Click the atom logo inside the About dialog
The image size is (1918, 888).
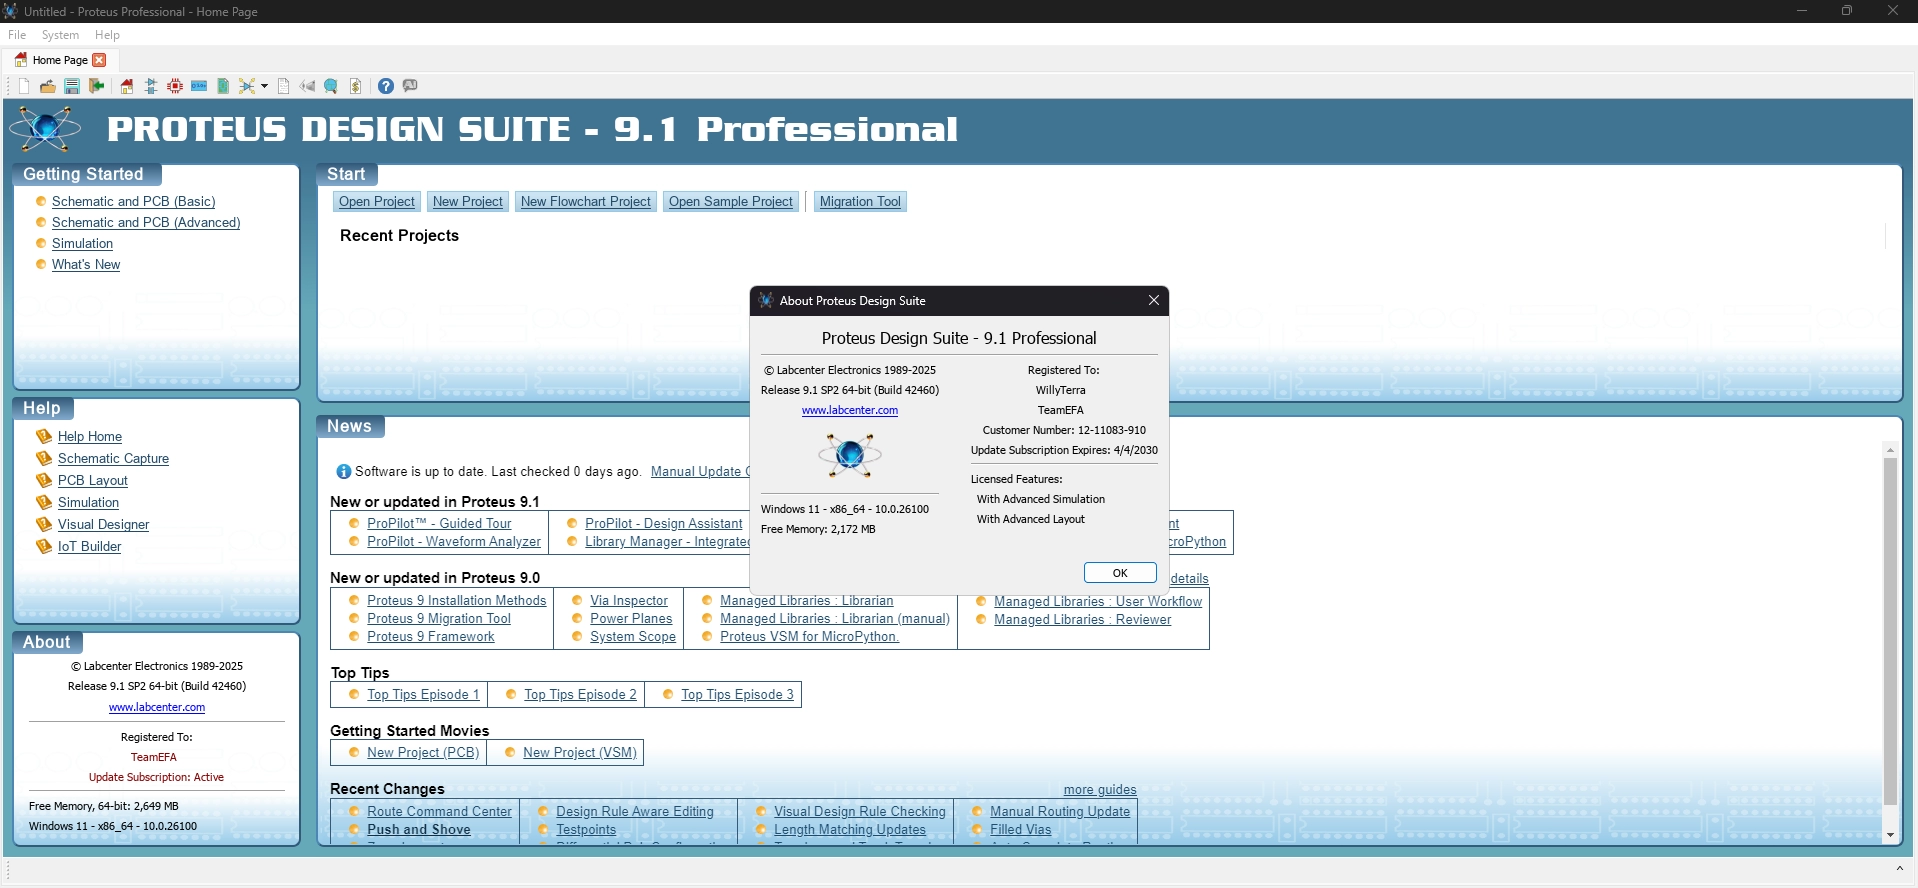[850, 455]
